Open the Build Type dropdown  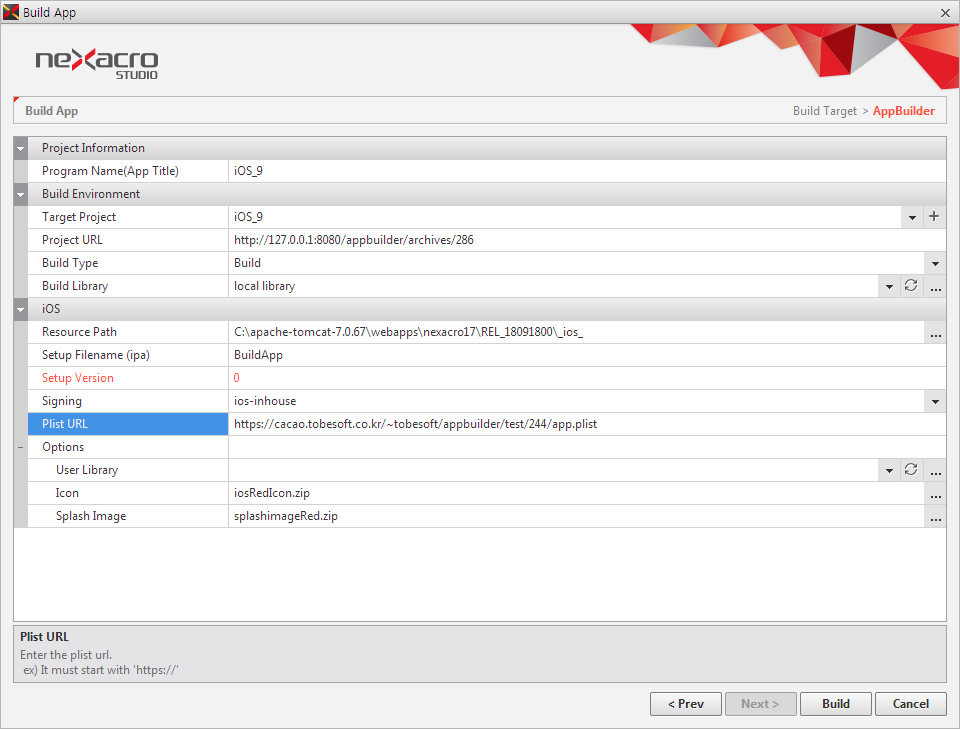tap(935, 263)
